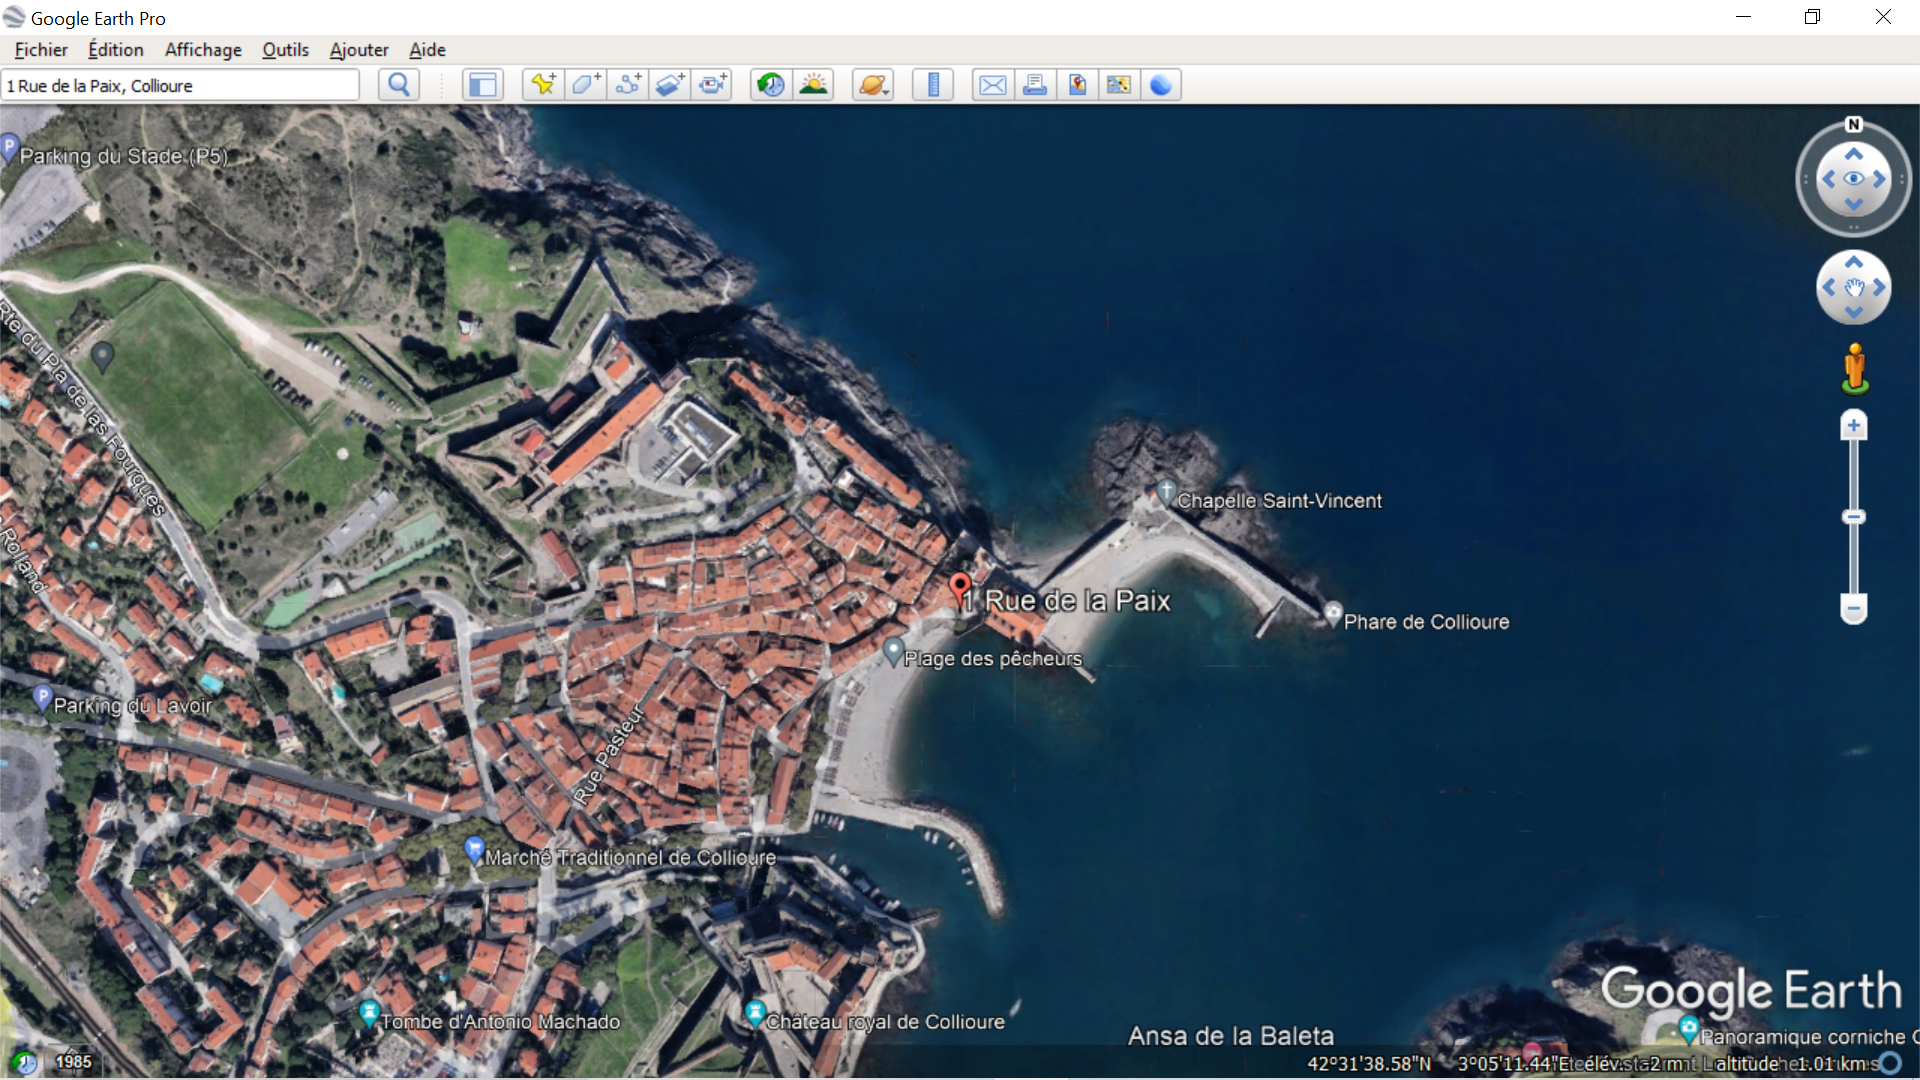Move up with the hand pan control
The height and width of the screenshot is (1080, 1920).
[1854, 262]
